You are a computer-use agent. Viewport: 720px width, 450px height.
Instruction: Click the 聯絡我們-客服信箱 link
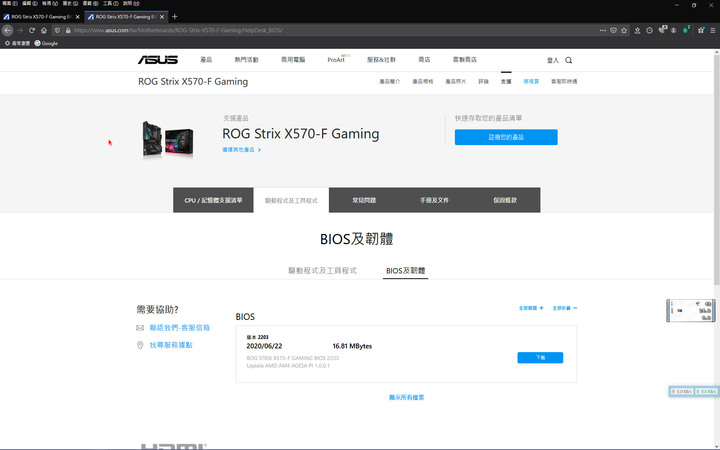point(180,328)
